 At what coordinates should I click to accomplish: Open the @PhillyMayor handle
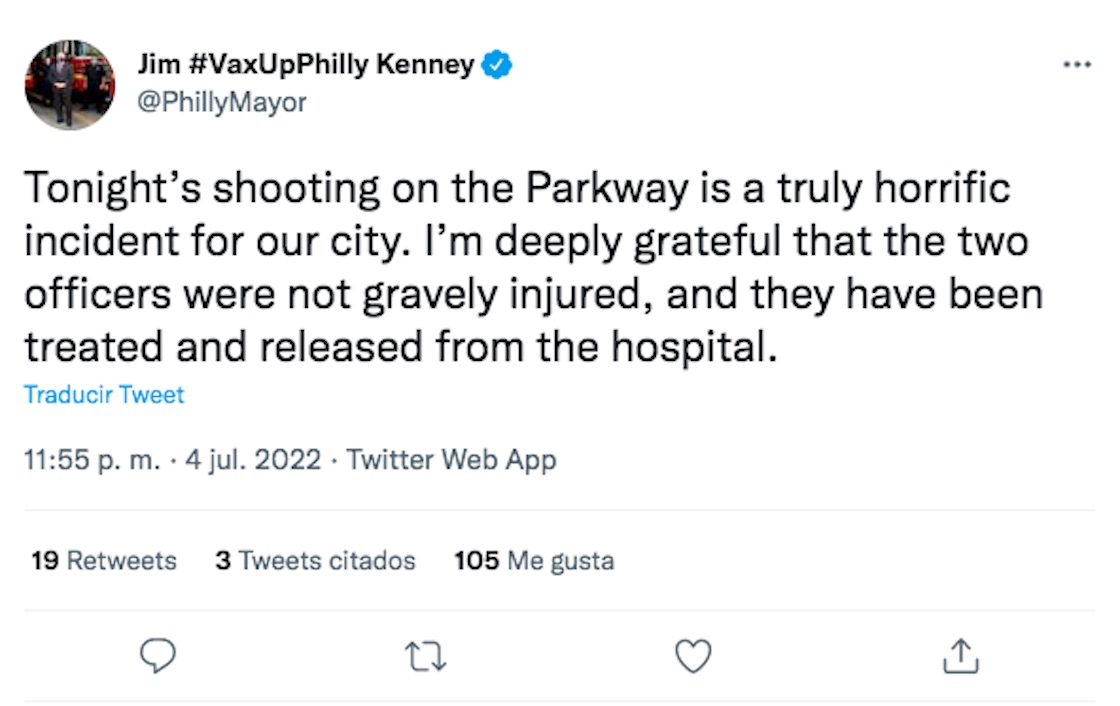221,102
